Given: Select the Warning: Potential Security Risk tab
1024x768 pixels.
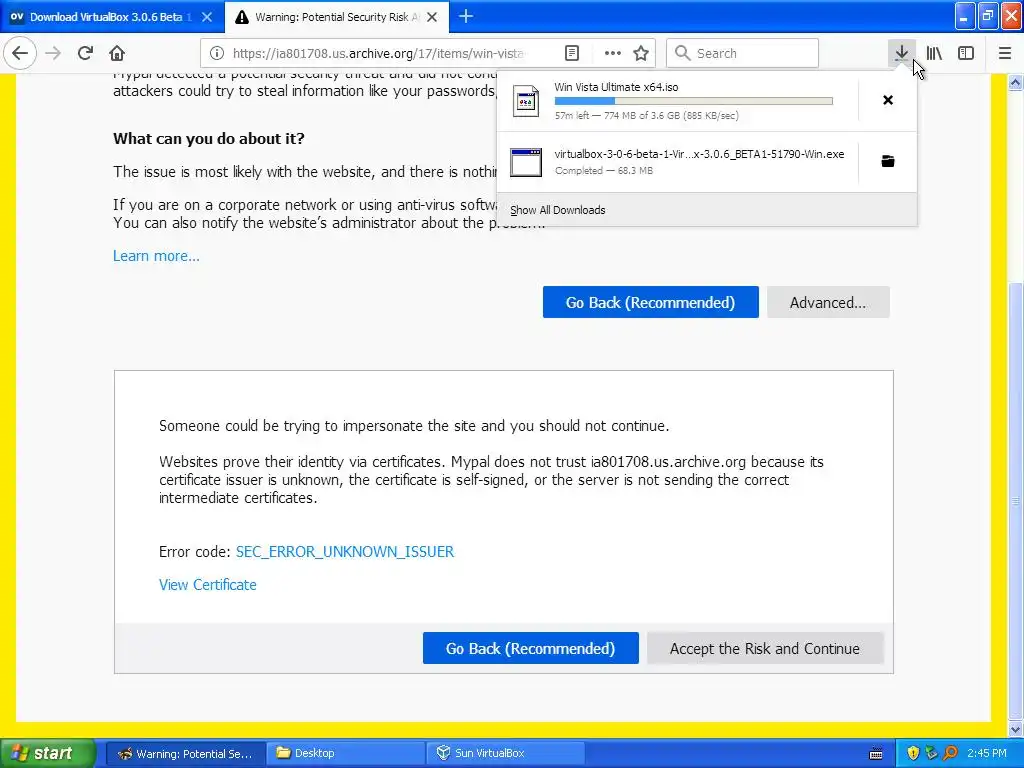Looking at the screenshot, I should 336,17.
